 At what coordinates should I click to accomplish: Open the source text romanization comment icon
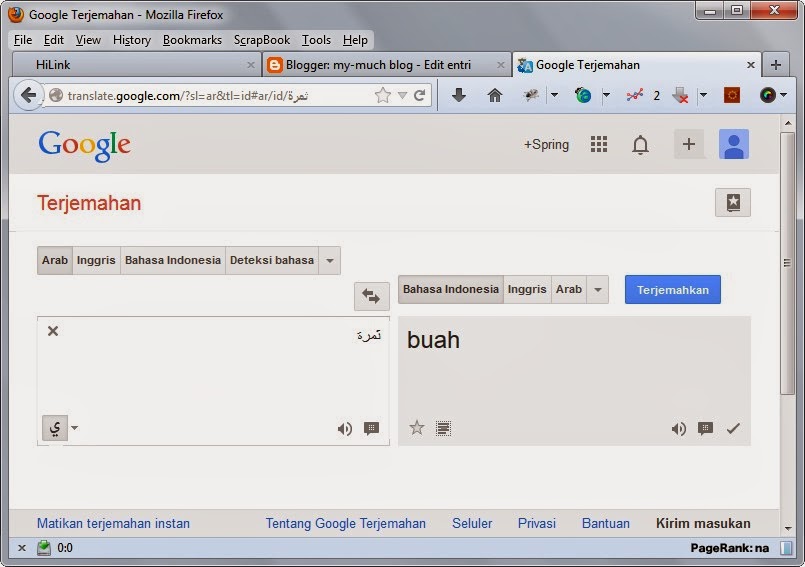click(371, 428)
